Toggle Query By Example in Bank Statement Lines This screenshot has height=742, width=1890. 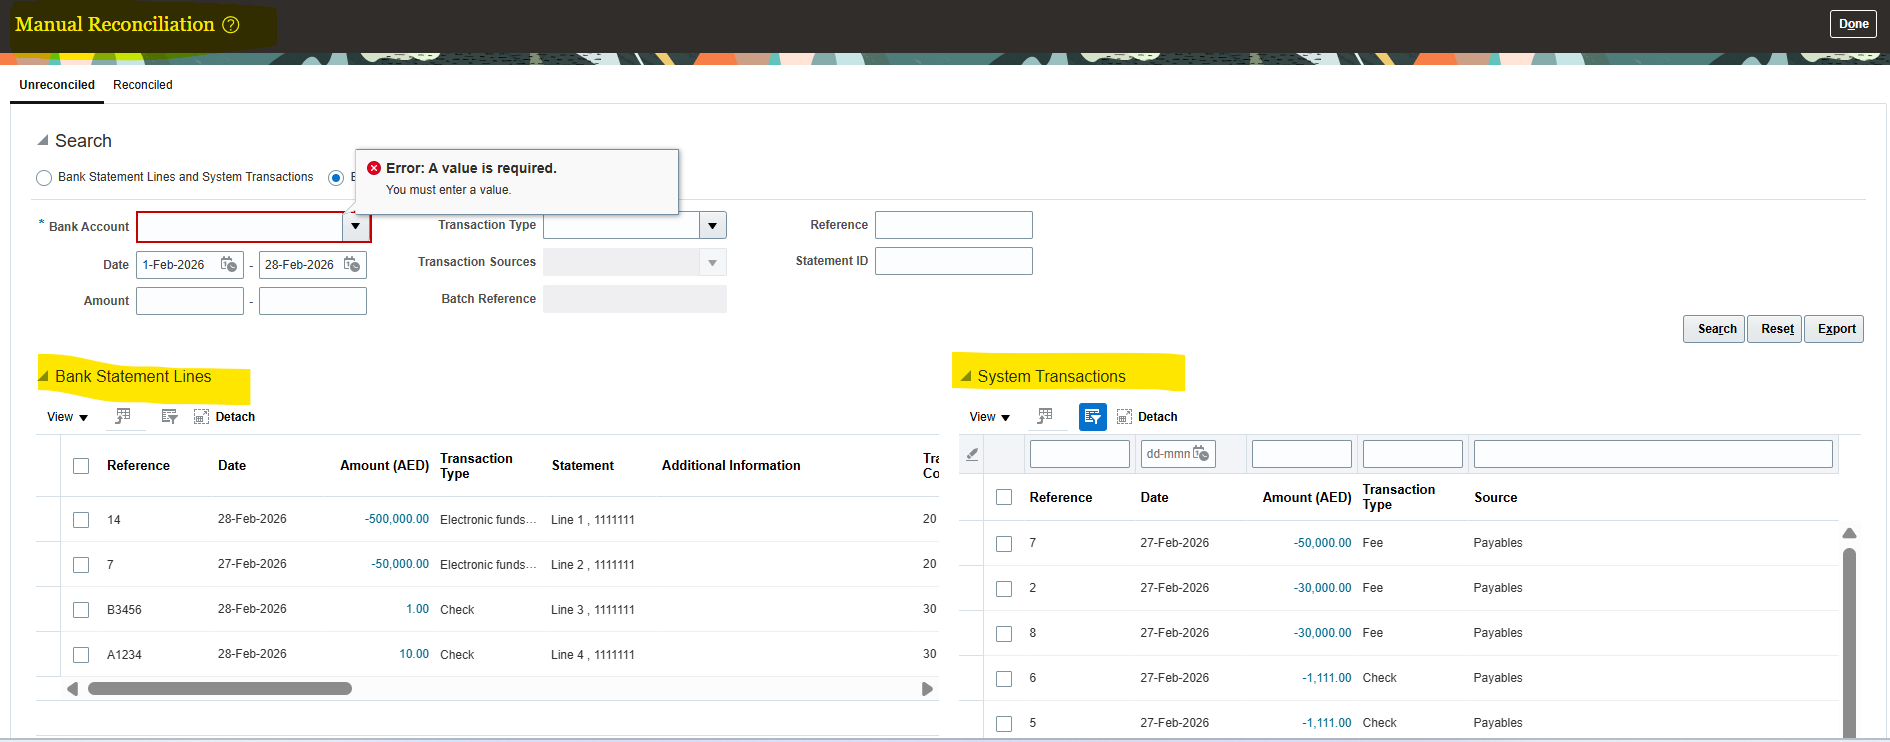coord(170,416)
